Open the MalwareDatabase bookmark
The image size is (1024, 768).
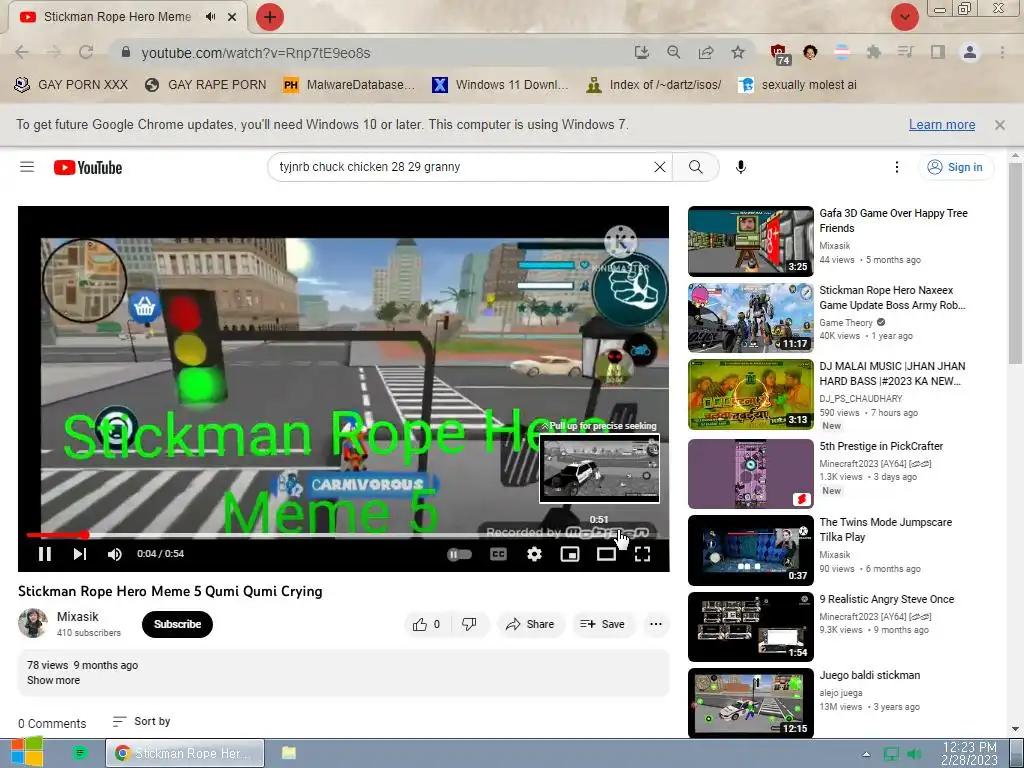pos(349,85)
